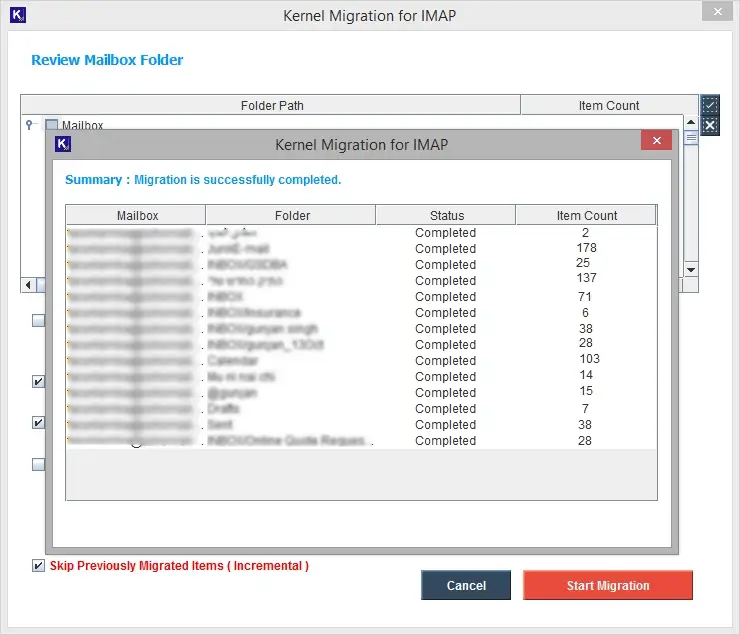
Task: Click scroll down arrow of folder list
Action: pos(691,270)
